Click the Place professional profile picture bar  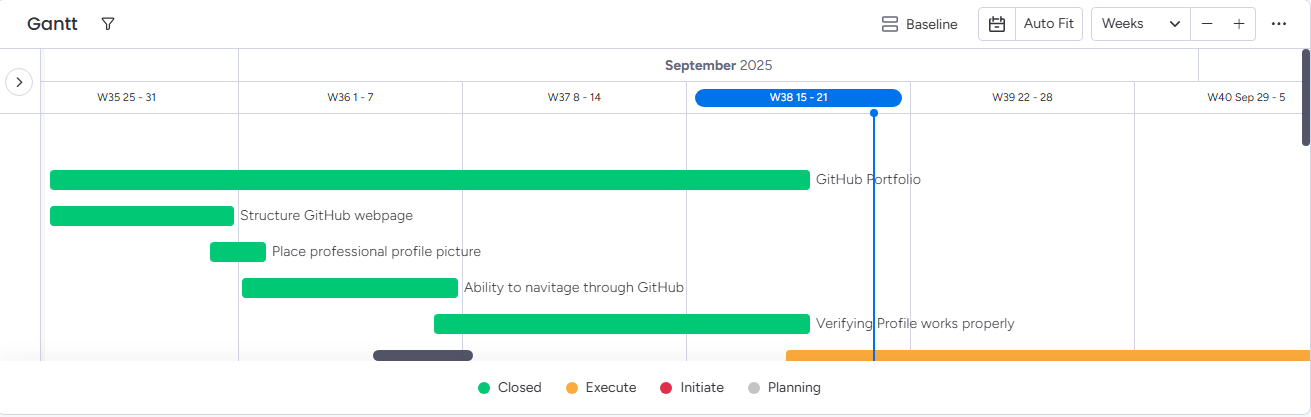237,252
